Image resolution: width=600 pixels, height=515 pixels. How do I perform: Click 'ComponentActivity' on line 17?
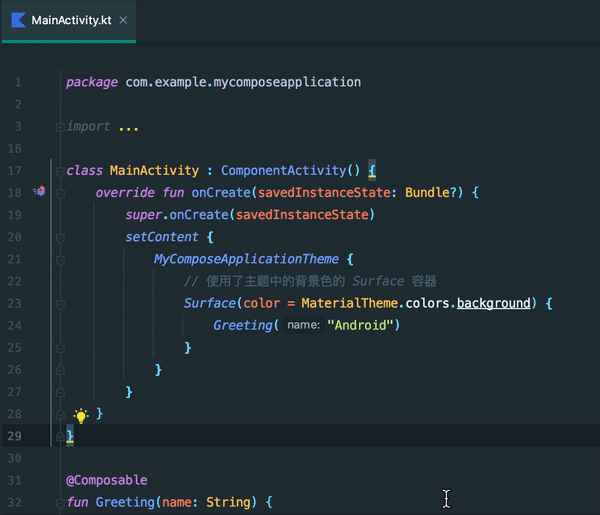click(284, 170)
